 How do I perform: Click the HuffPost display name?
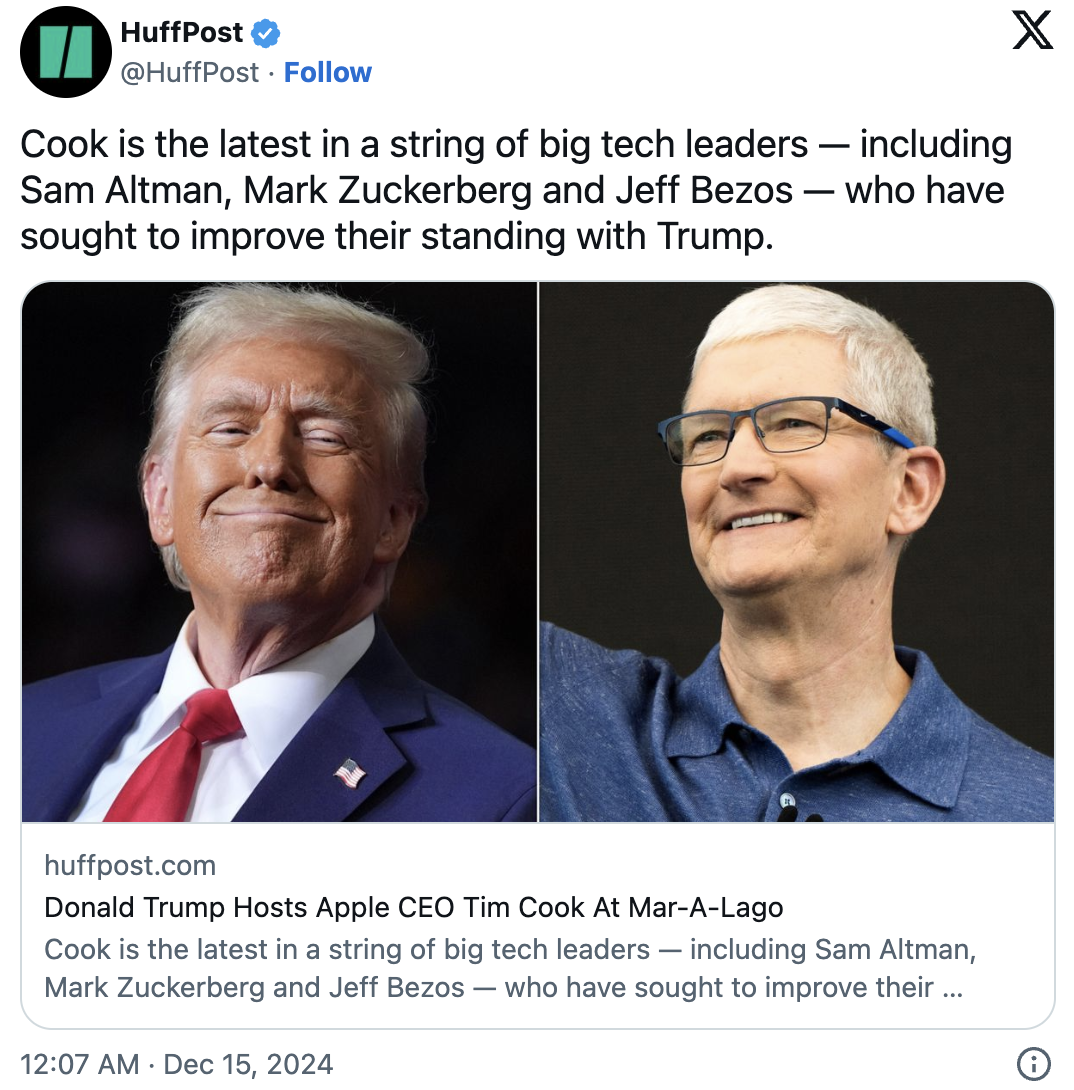point(181,33)
